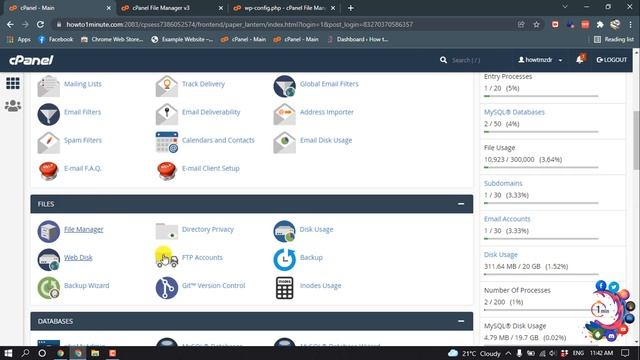
Task: Open File Explorer from the taskbar
Action: click(95, 353)
